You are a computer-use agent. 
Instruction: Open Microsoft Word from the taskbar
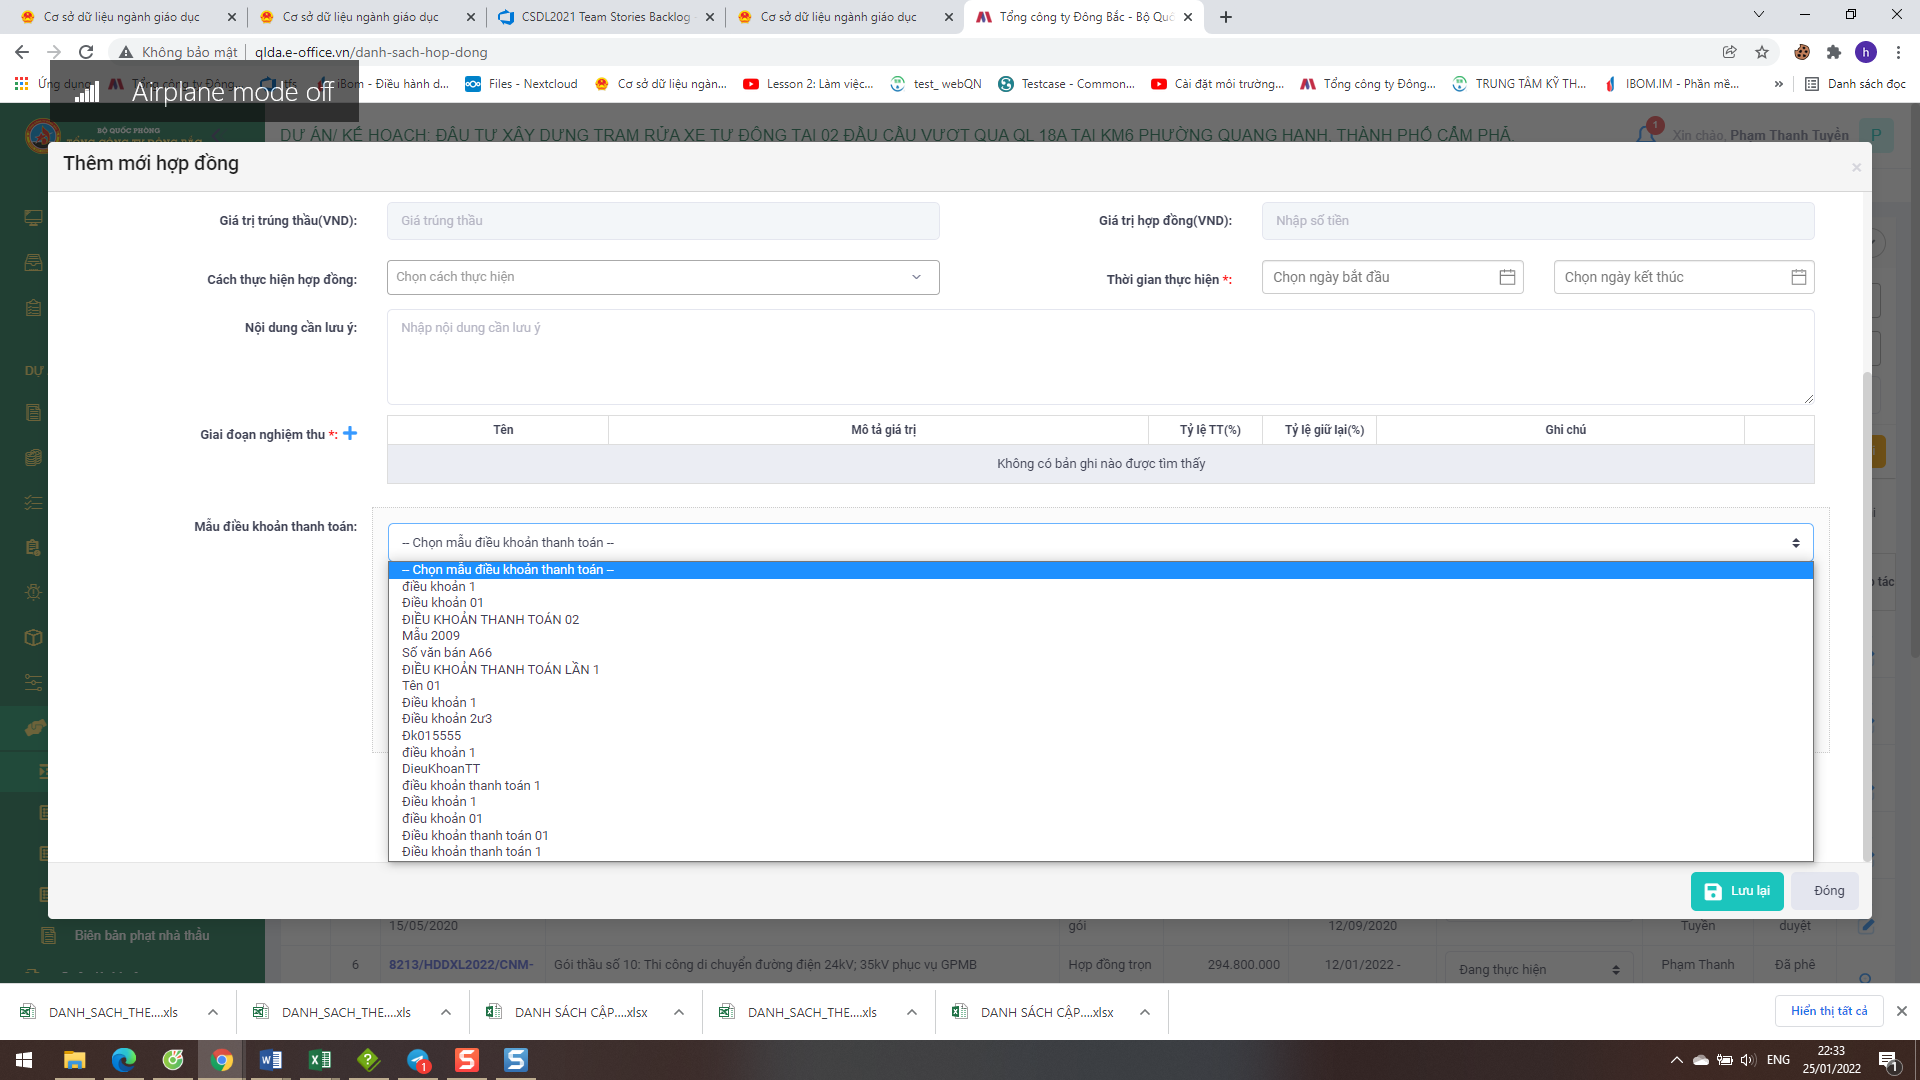click(x=270, y=1060)
